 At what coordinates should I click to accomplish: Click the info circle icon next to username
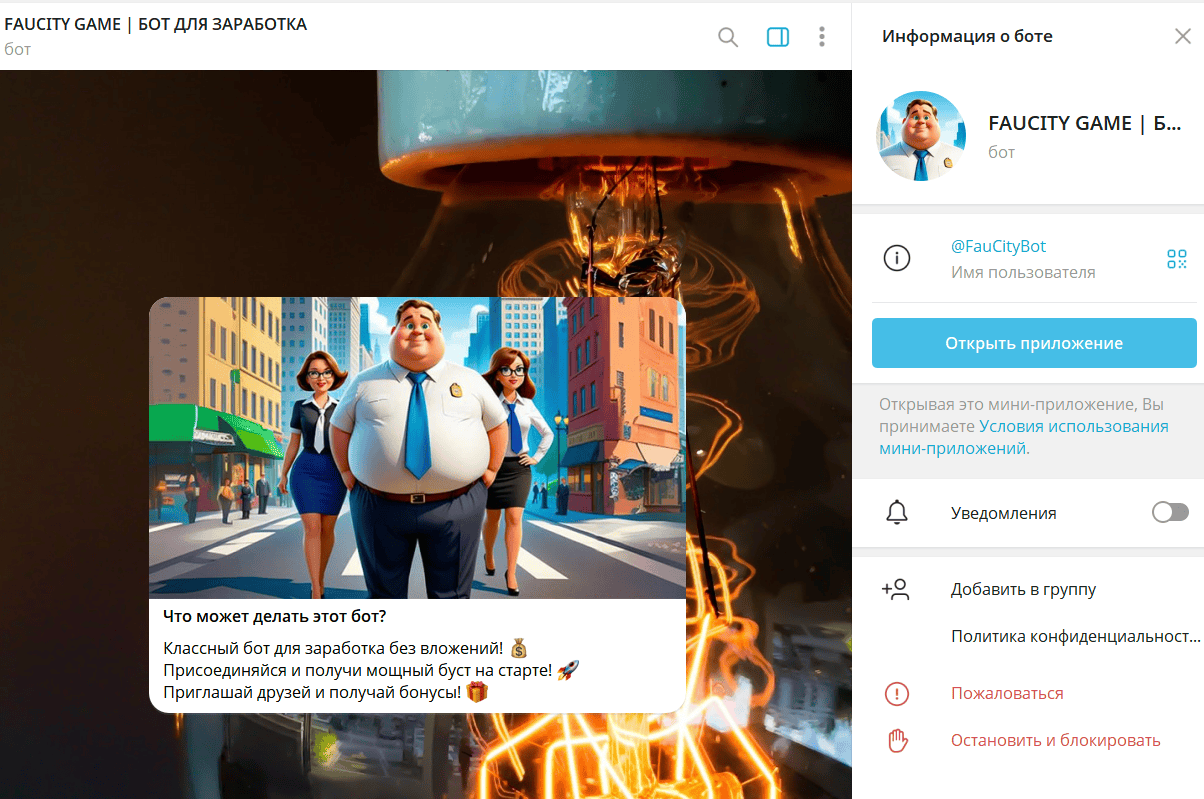coord(897,258)
